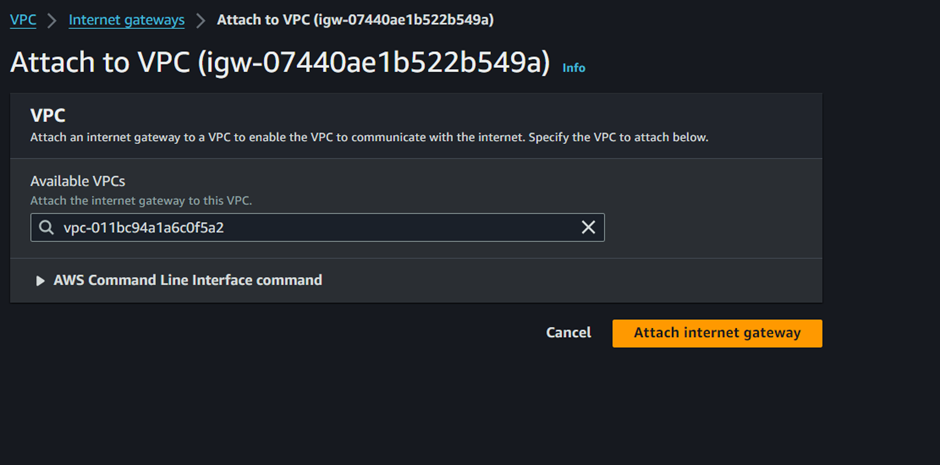940x465 pixels.
Task: Click the Available VPCs field label
Action: [78, 181]
